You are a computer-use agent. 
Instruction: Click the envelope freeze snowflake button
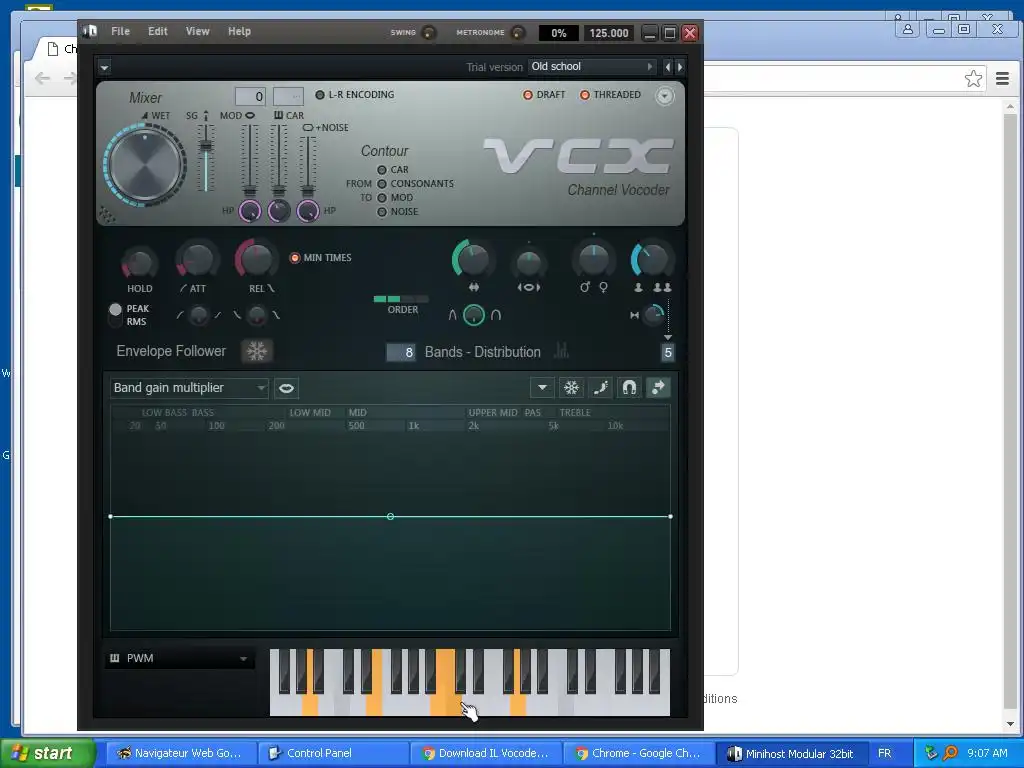[571, 388]
